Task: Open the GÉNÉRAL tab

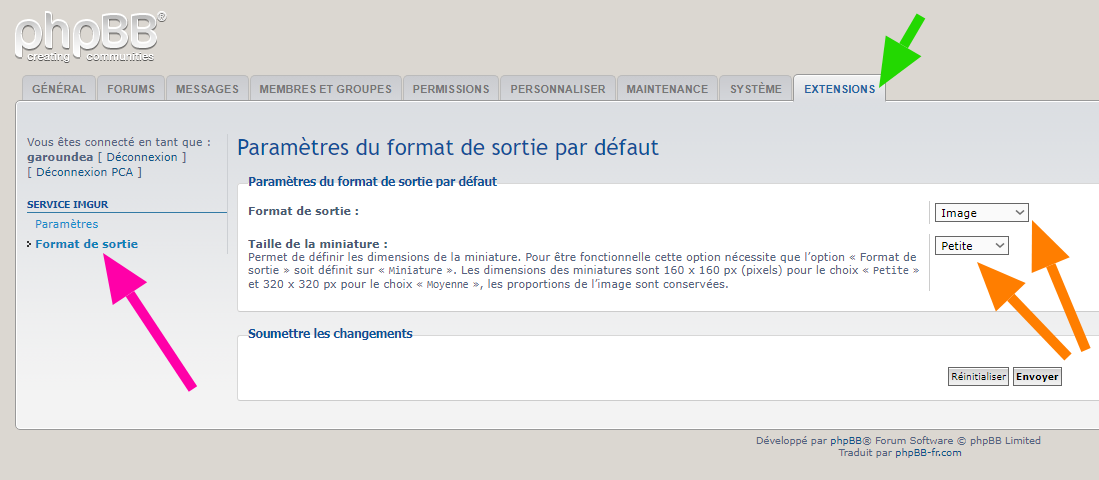Action: [59, 89]
